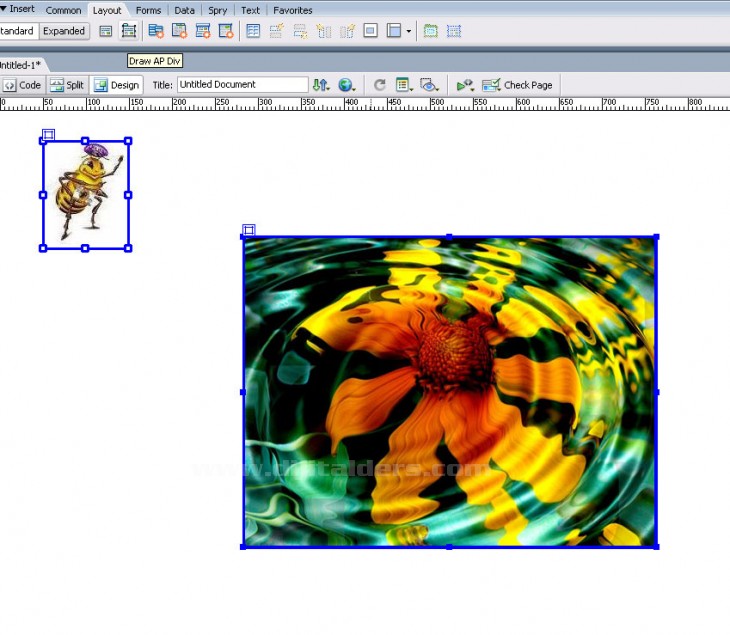Toggle Split view
Viewport: 730px width, 635px height.
[x=67, y=85]
